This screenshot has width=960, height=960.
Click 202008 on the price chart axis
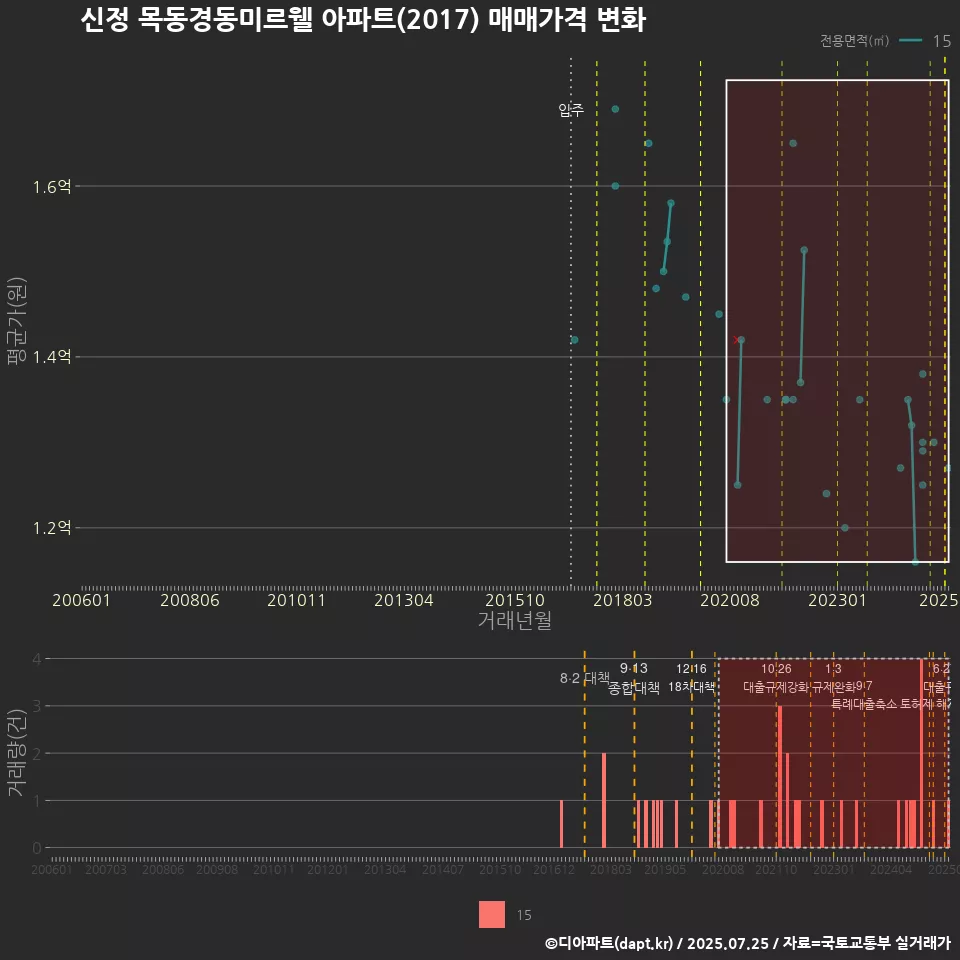(x=729, y=600)
